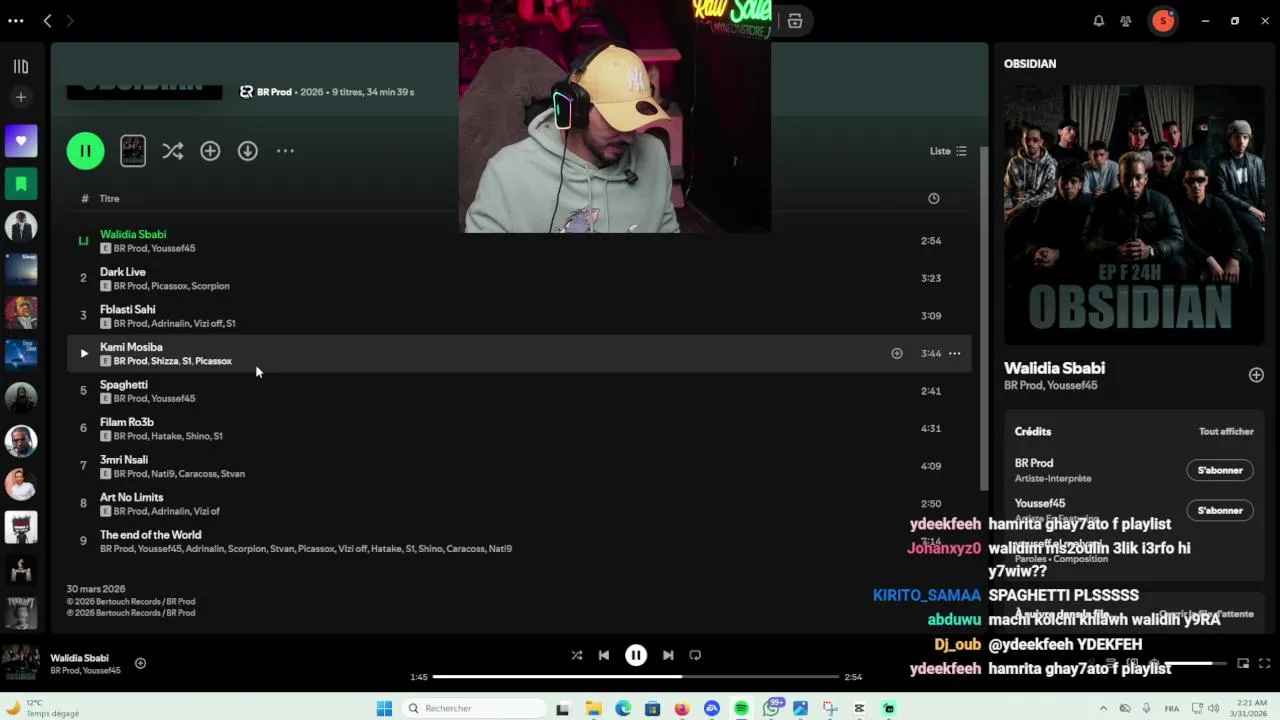Toggle shuffle for the OBSIDIAN album
Viewport: 1280px width, 720px height.
173,151
